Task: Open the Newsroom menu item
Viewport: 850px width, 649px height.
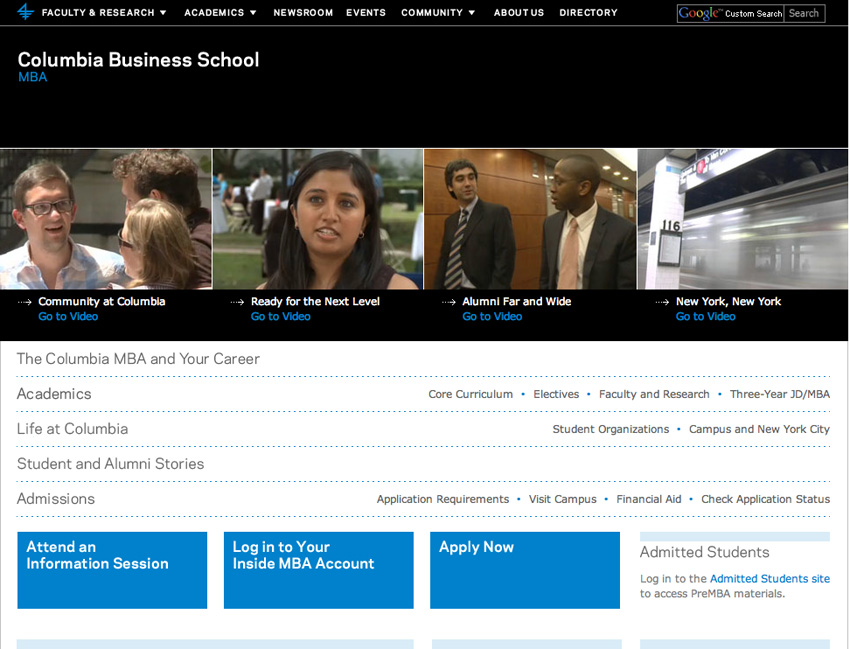Action: (x=303, y=13)
